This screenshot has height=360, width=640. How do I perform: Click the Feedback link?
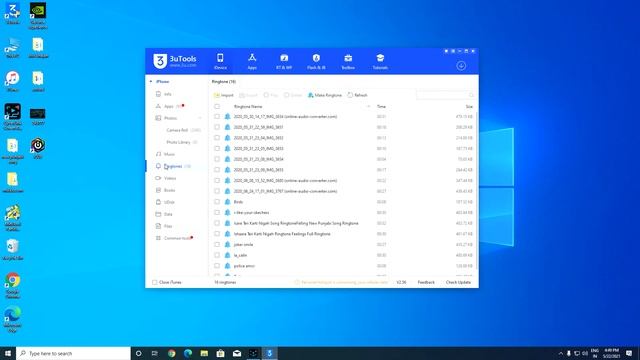(x=426, y=282)
